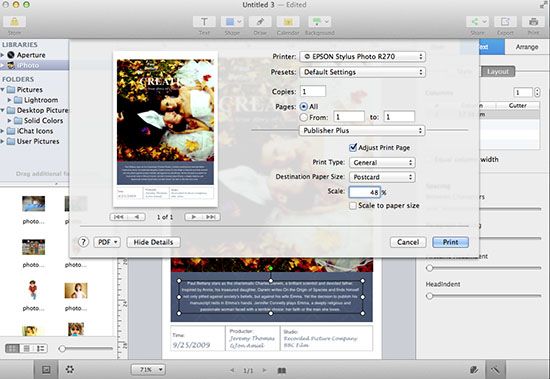The width and height of the screenshot is (550, 379).
Task: Toggle the Adjust Print Page checkbox
Action: click(353, 147)
